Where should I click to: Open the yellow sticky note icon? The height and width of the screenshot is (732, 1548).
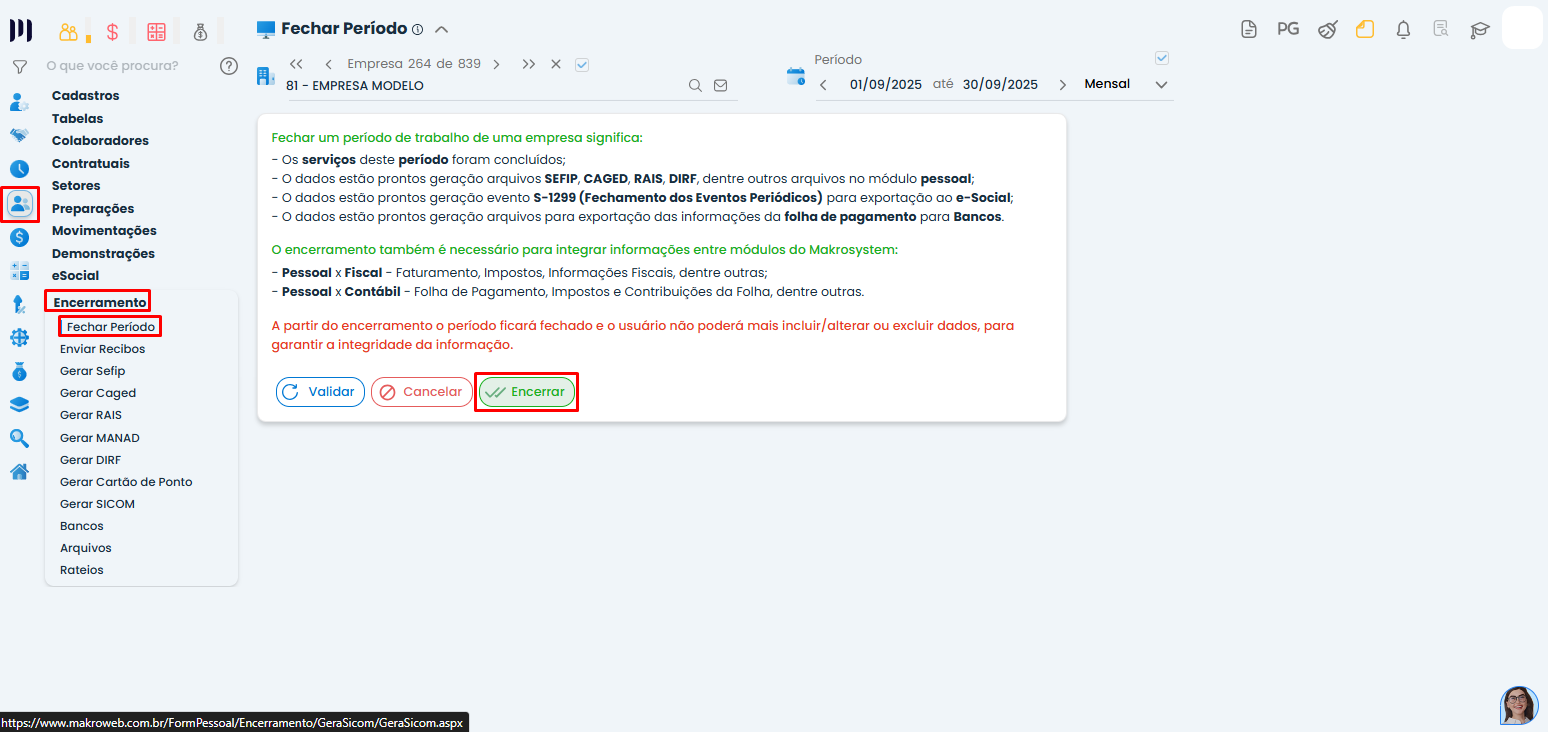point(1365,29)
